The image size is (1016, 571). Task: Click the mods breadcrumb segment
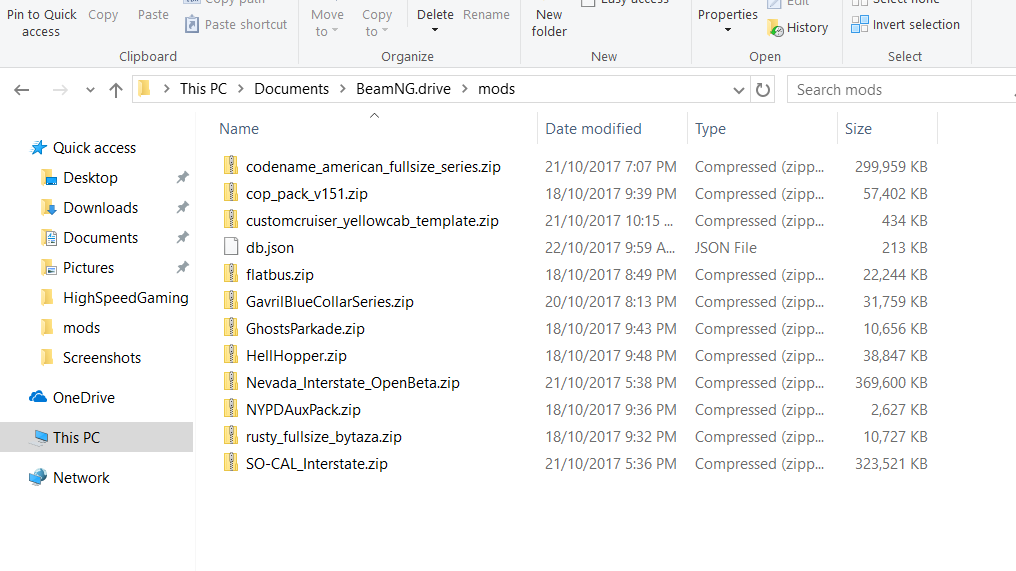[496, 89]
